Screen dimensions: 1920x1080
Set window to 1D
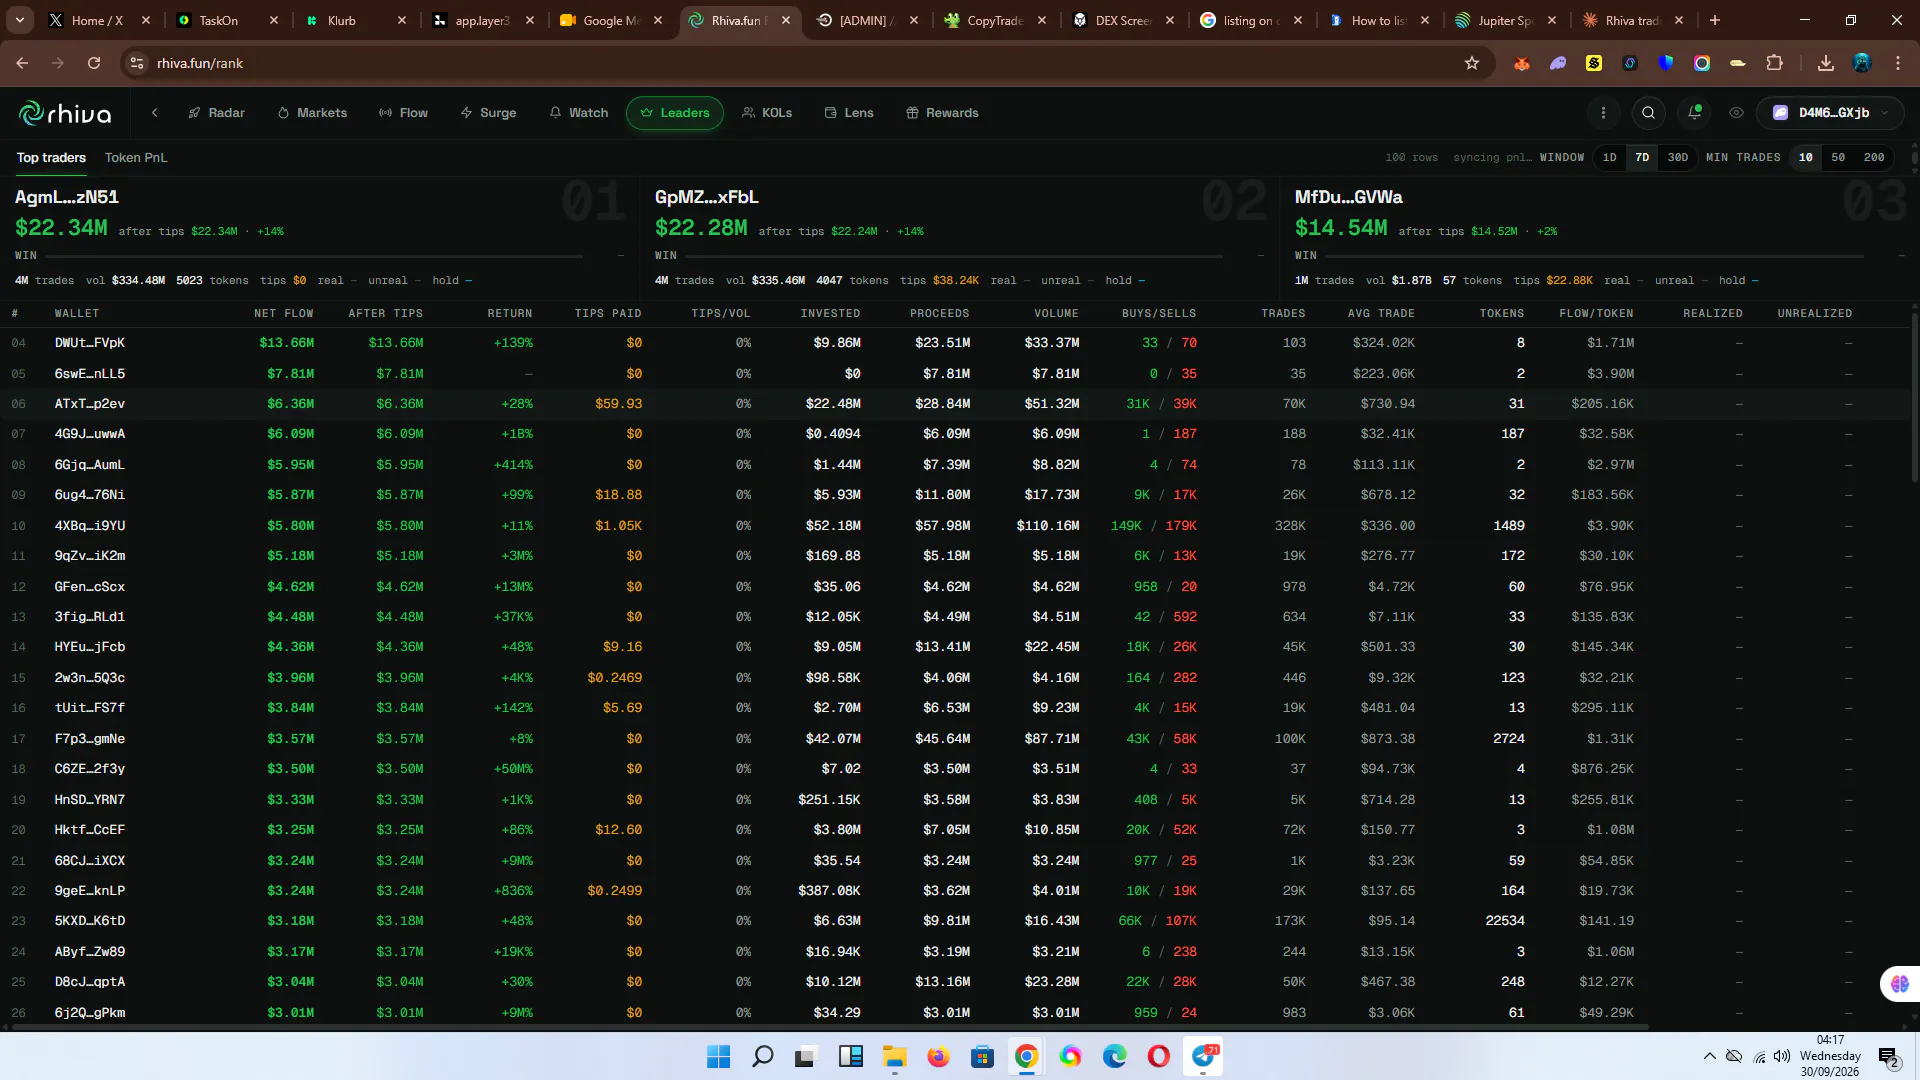coord(1609,158)
